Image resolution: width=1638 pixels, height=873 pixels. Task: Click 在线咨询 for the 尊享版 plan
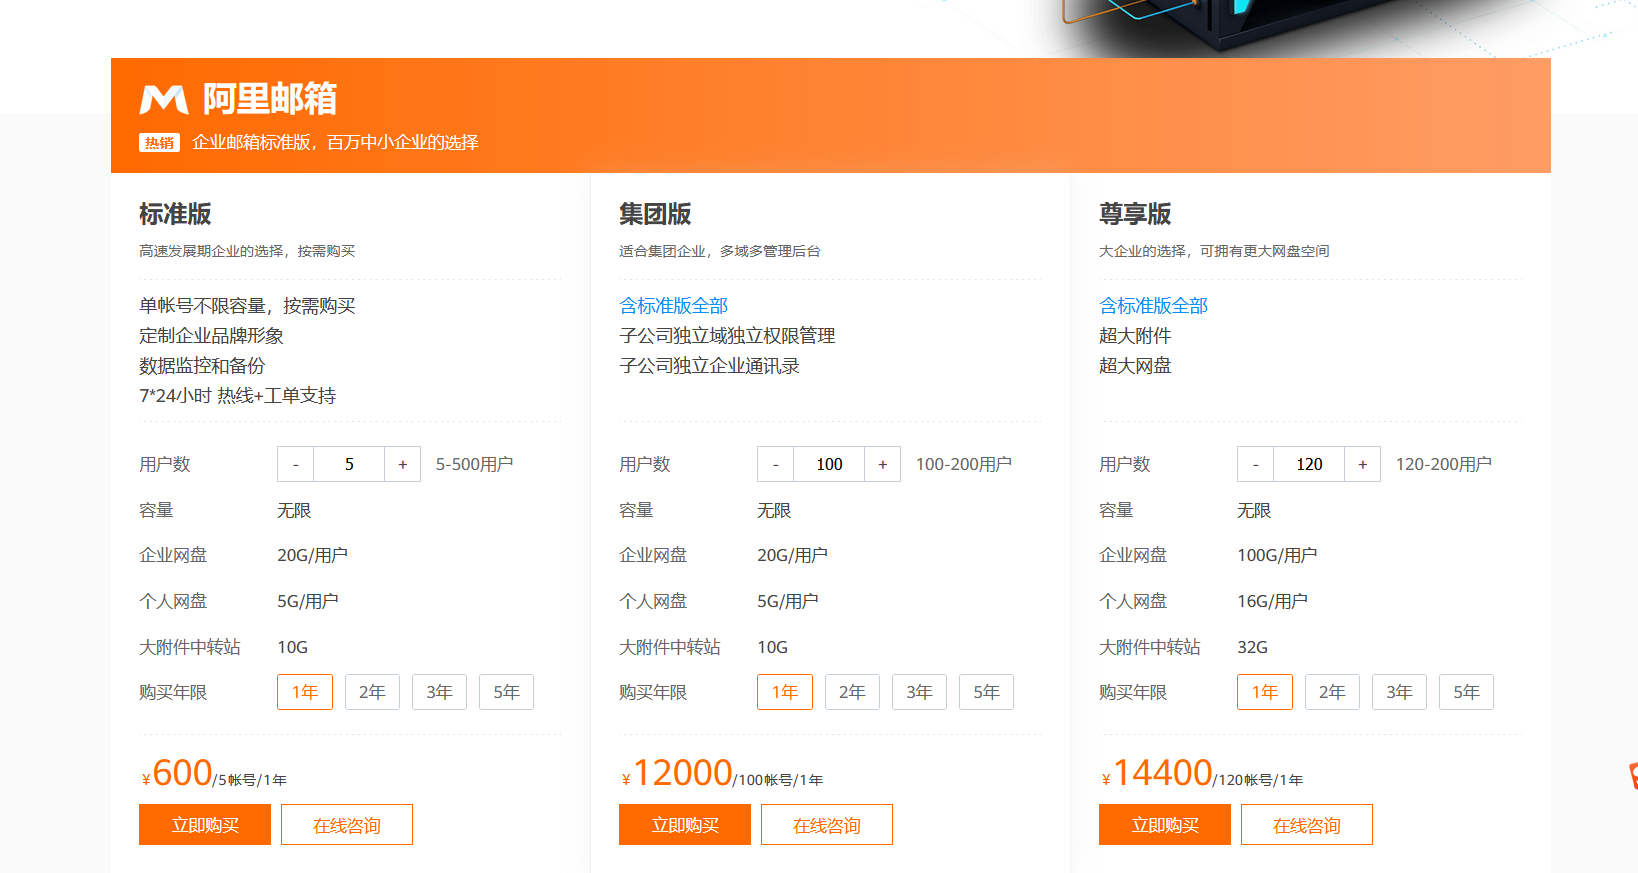pos(1307,825)
